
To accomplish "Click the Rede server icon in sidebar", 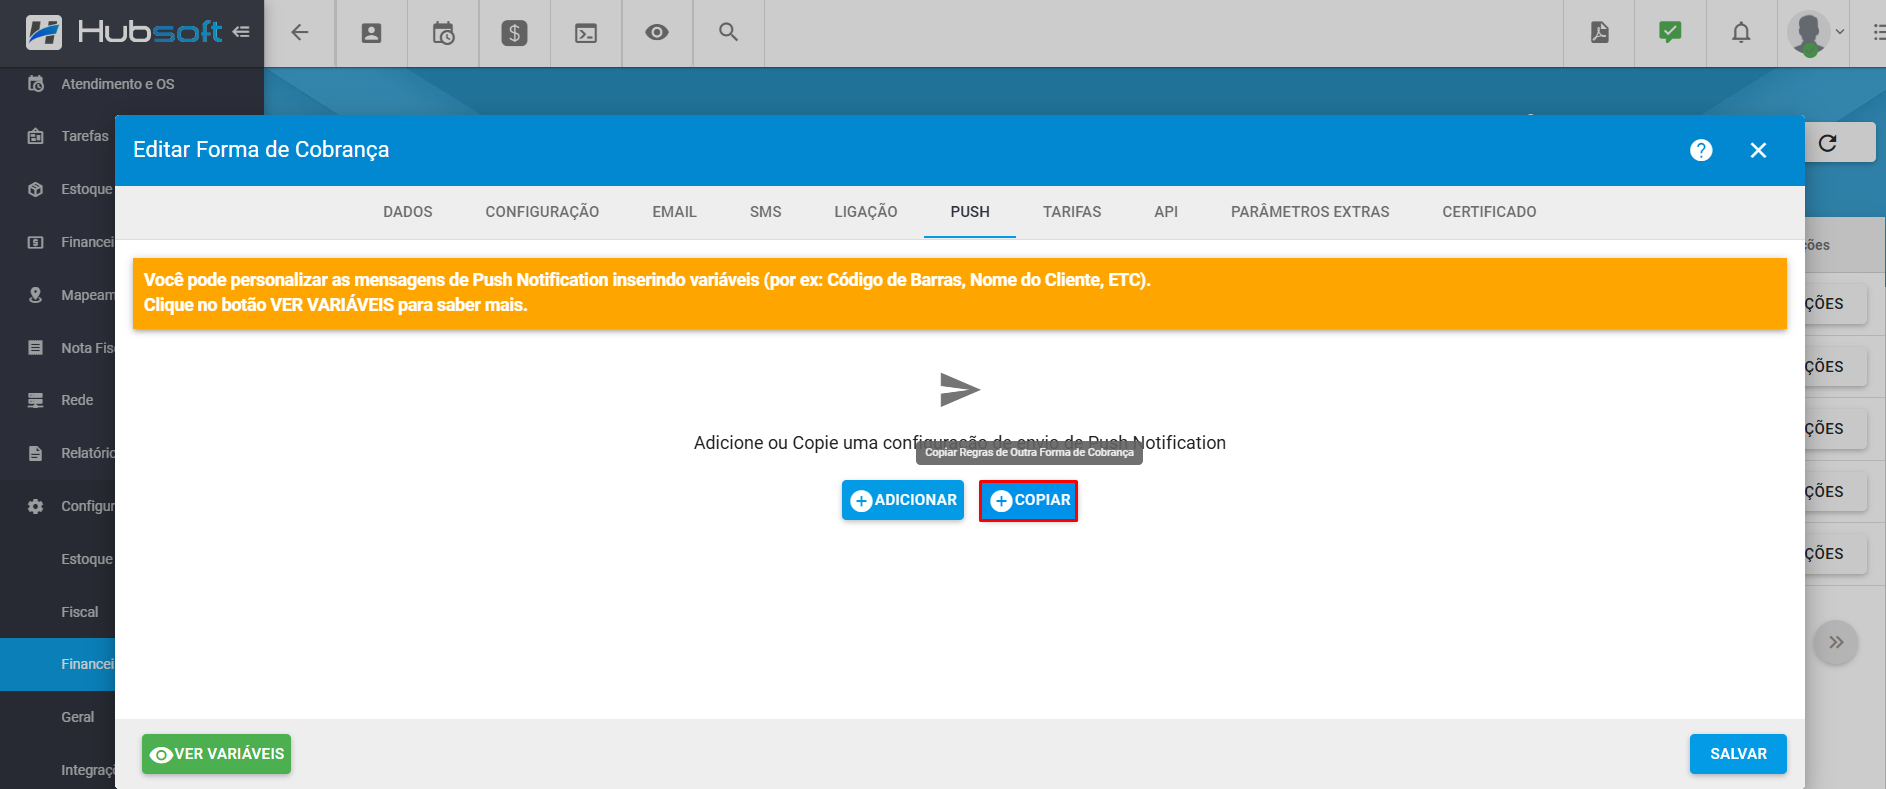I will click(x=36, y=400).
